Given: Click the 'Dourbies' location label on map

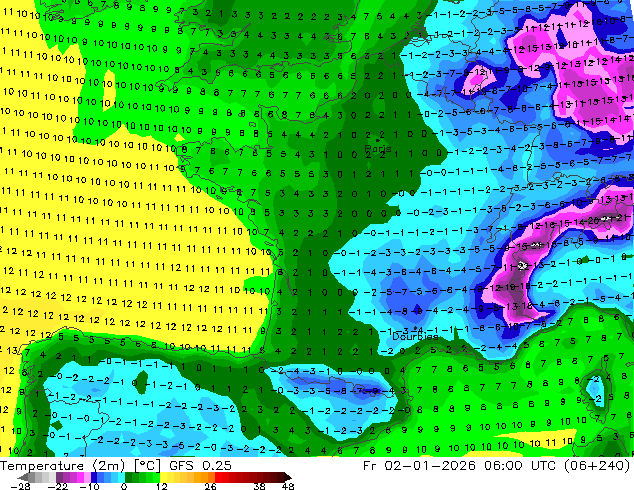Looking at the screenshot, I should coord(415,336).
